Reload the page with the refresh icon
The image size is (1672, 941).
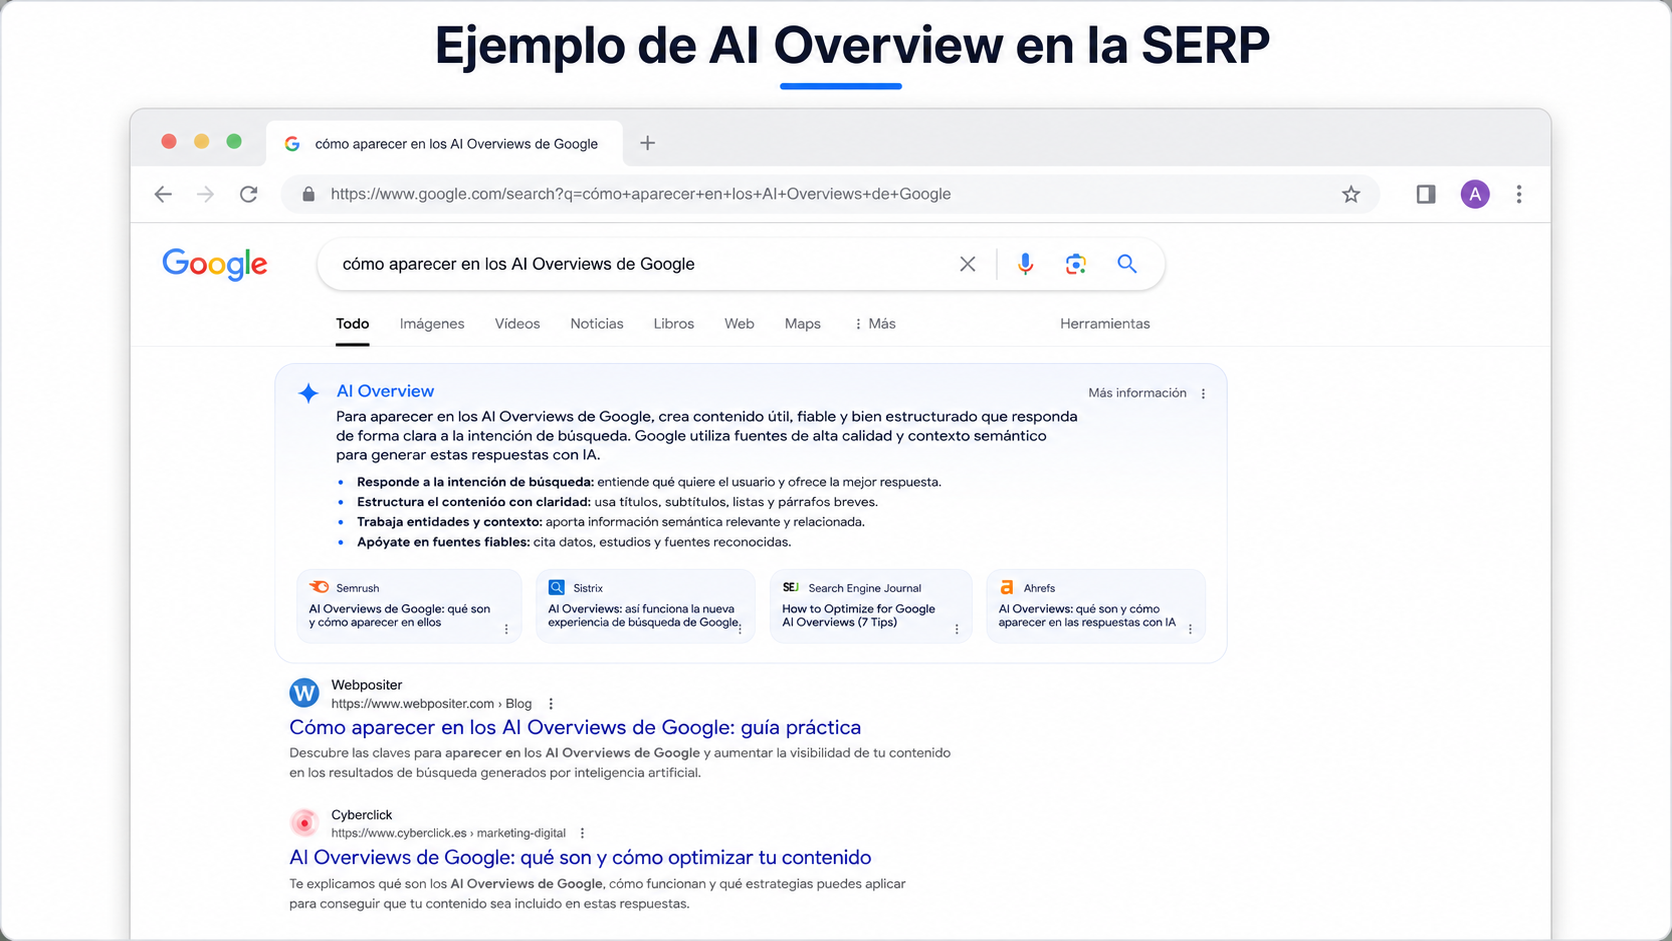click(249, 194)
